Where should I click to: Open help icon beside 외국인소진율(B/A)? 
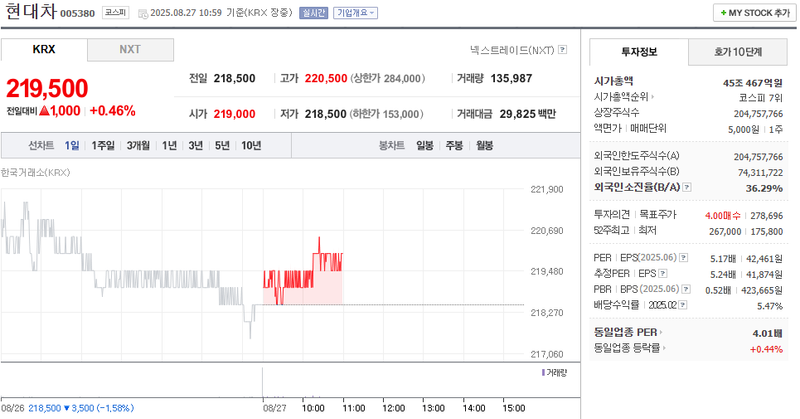click(x=687, y=187)
